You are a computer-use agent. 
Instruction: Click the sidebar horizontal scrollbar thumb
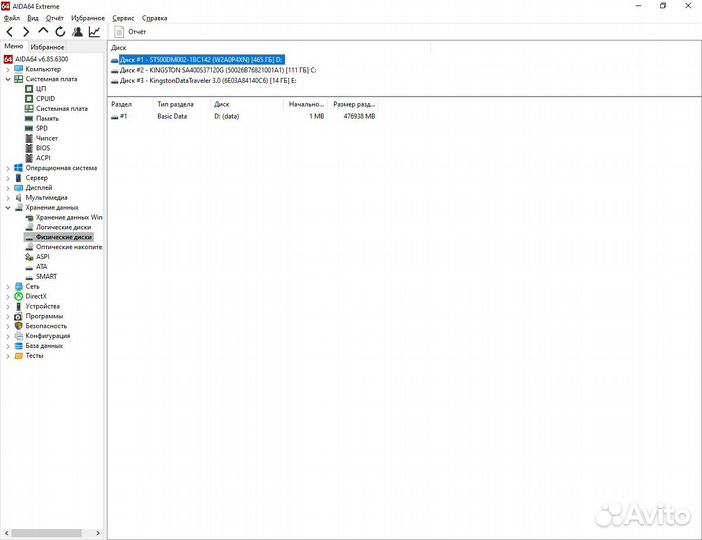pyautogui.click(x=47, y=533)
